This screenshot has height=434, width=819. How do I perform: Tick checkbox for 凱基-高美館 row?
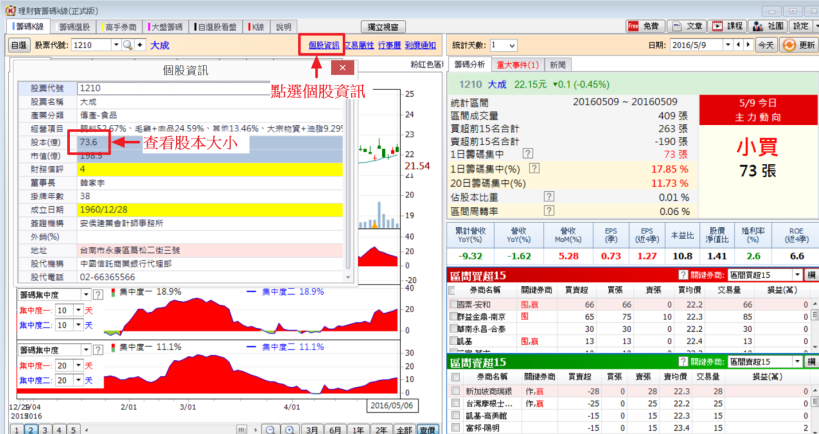tap(455, 416)
